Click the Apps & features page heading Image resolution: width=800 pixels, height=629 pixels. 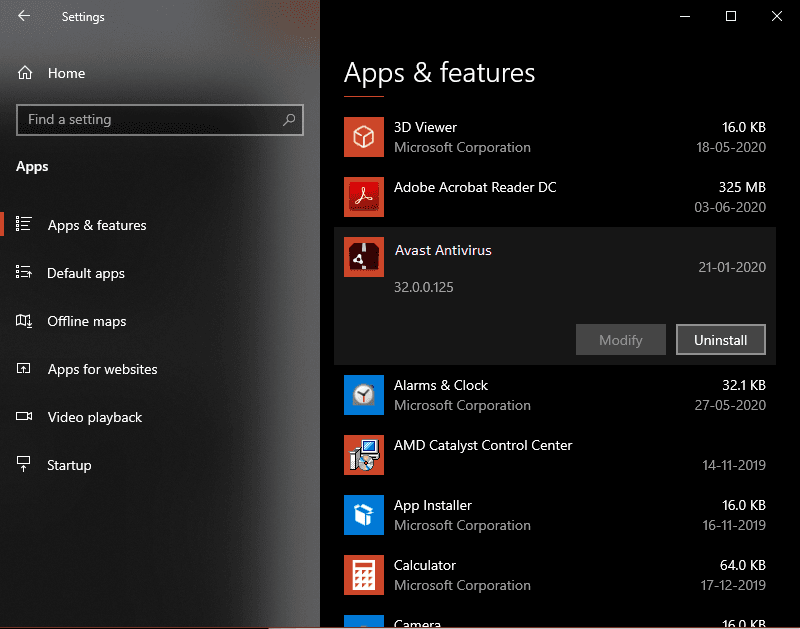(x=439, y=73)
